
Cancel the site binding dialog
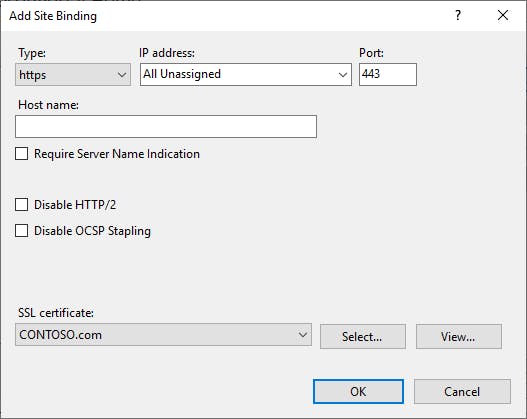(462, 391)
